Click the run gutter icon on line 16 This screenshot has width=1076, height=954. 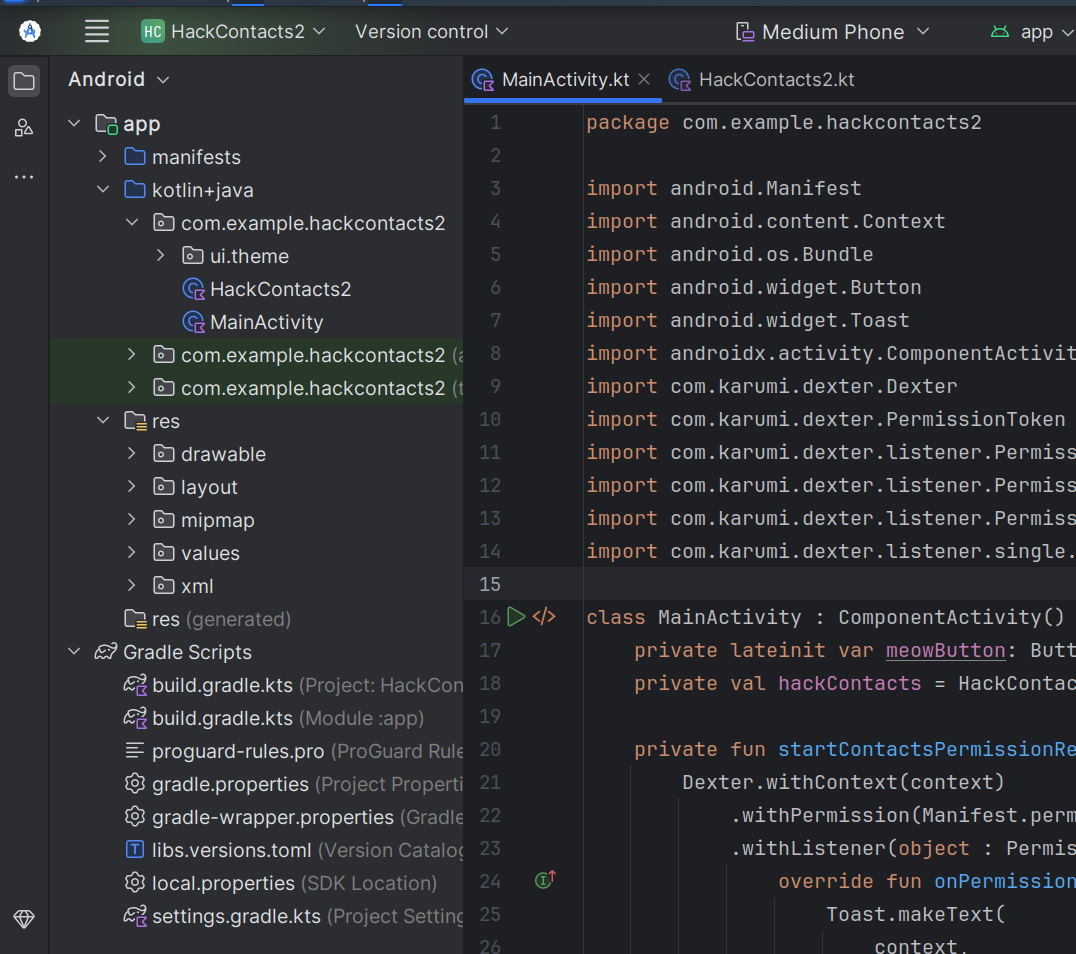tap(516, 616)
